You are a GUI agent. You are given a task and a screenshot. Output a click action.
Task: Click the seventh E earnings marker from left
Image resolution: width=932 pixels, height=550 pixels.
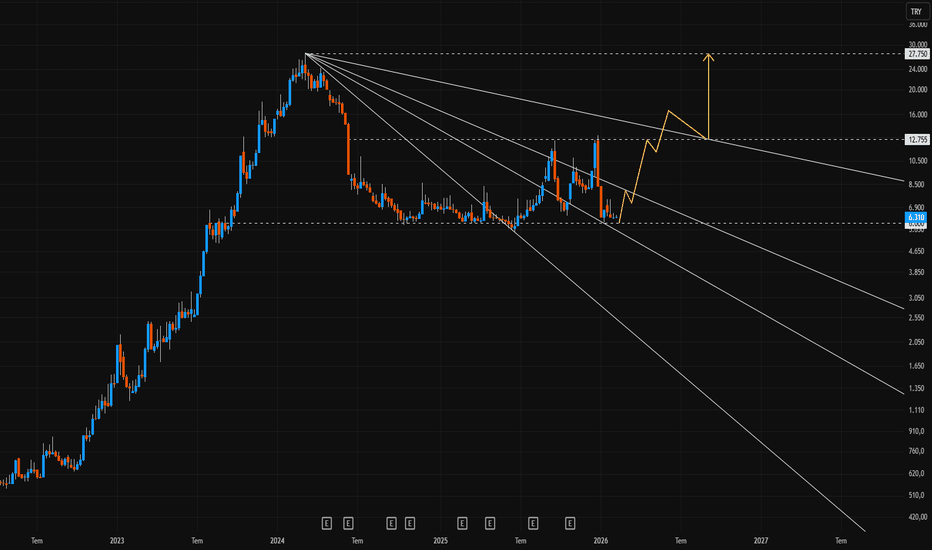click(533, 523)
